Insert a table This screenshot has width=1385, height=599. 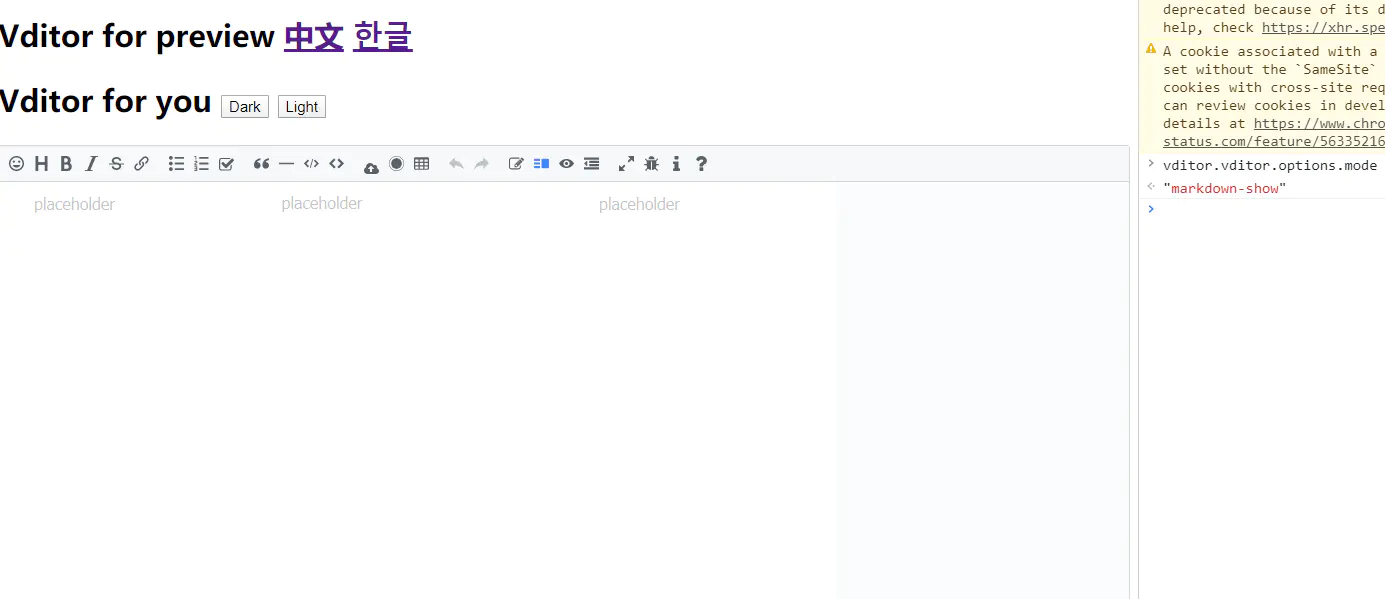coord(421,164)
